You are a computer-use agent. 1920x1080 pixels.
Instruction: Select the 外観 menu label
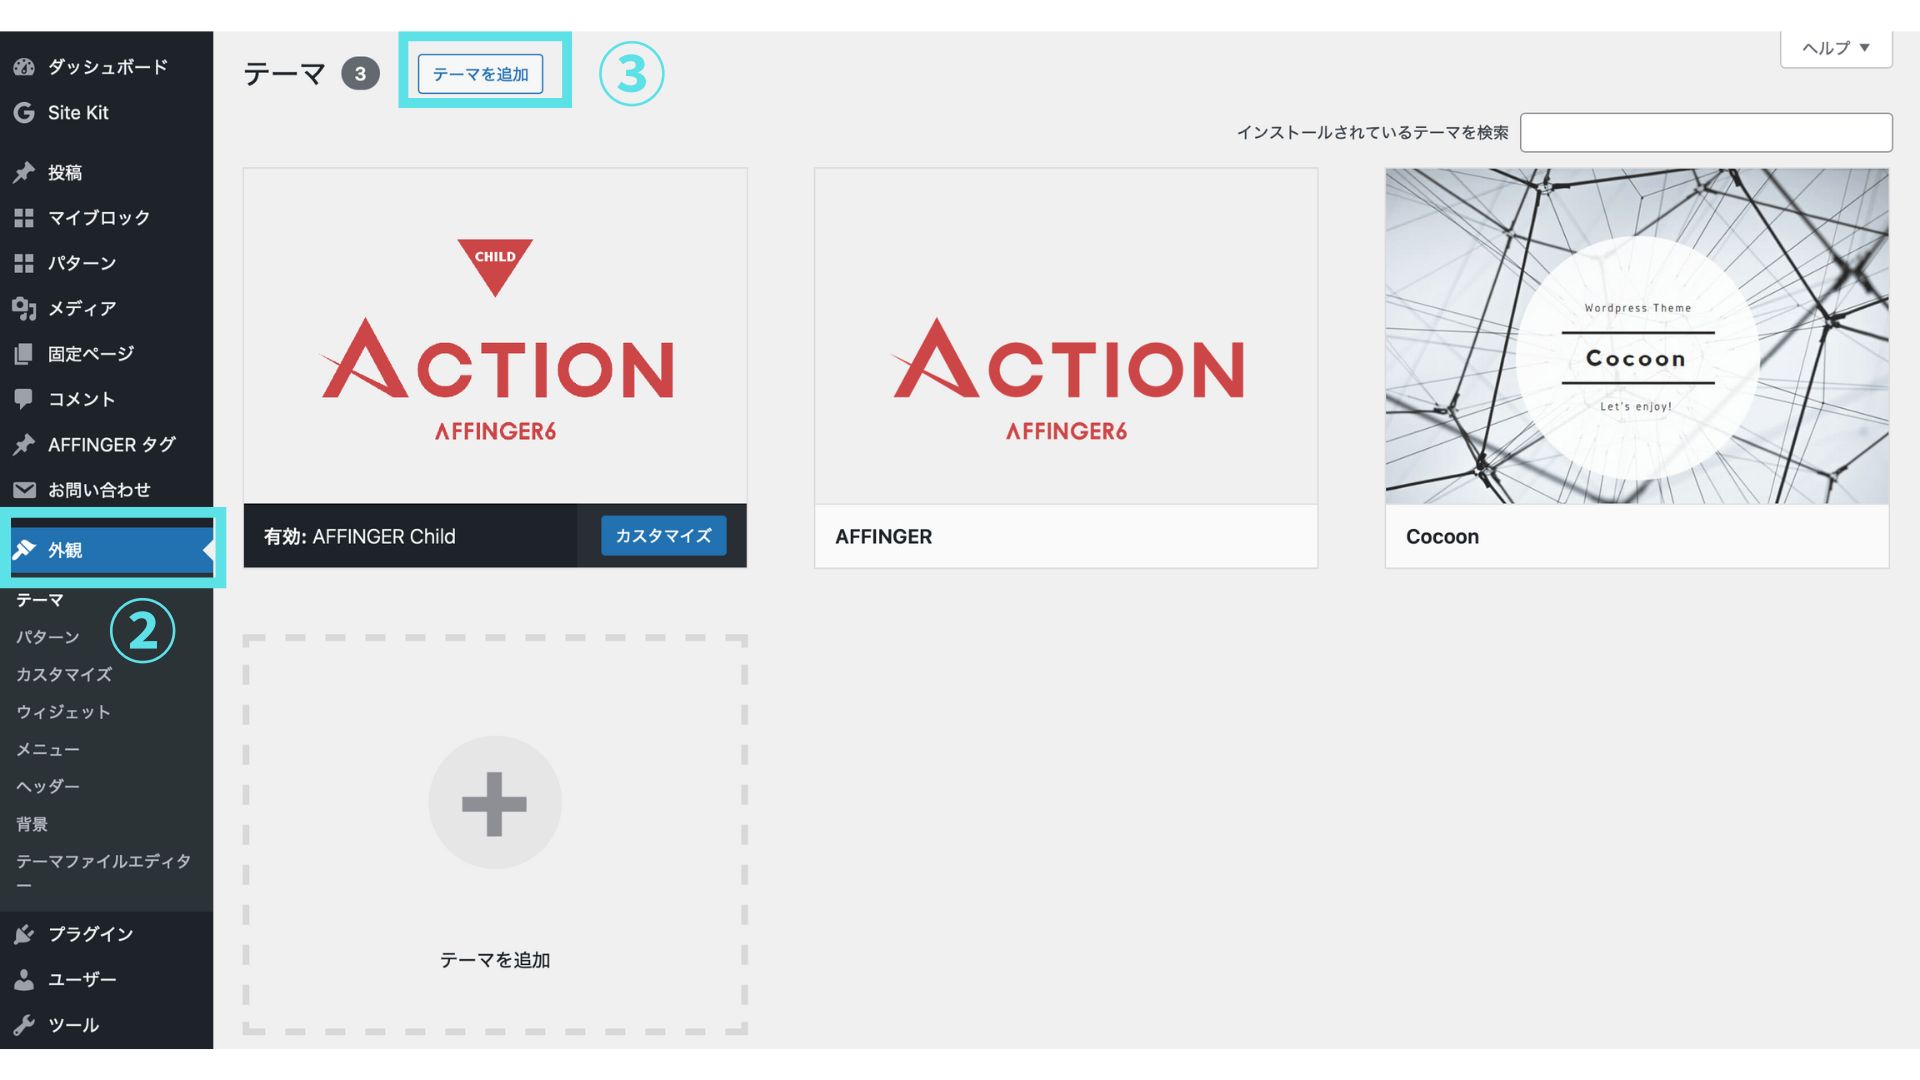coord(65,550)
